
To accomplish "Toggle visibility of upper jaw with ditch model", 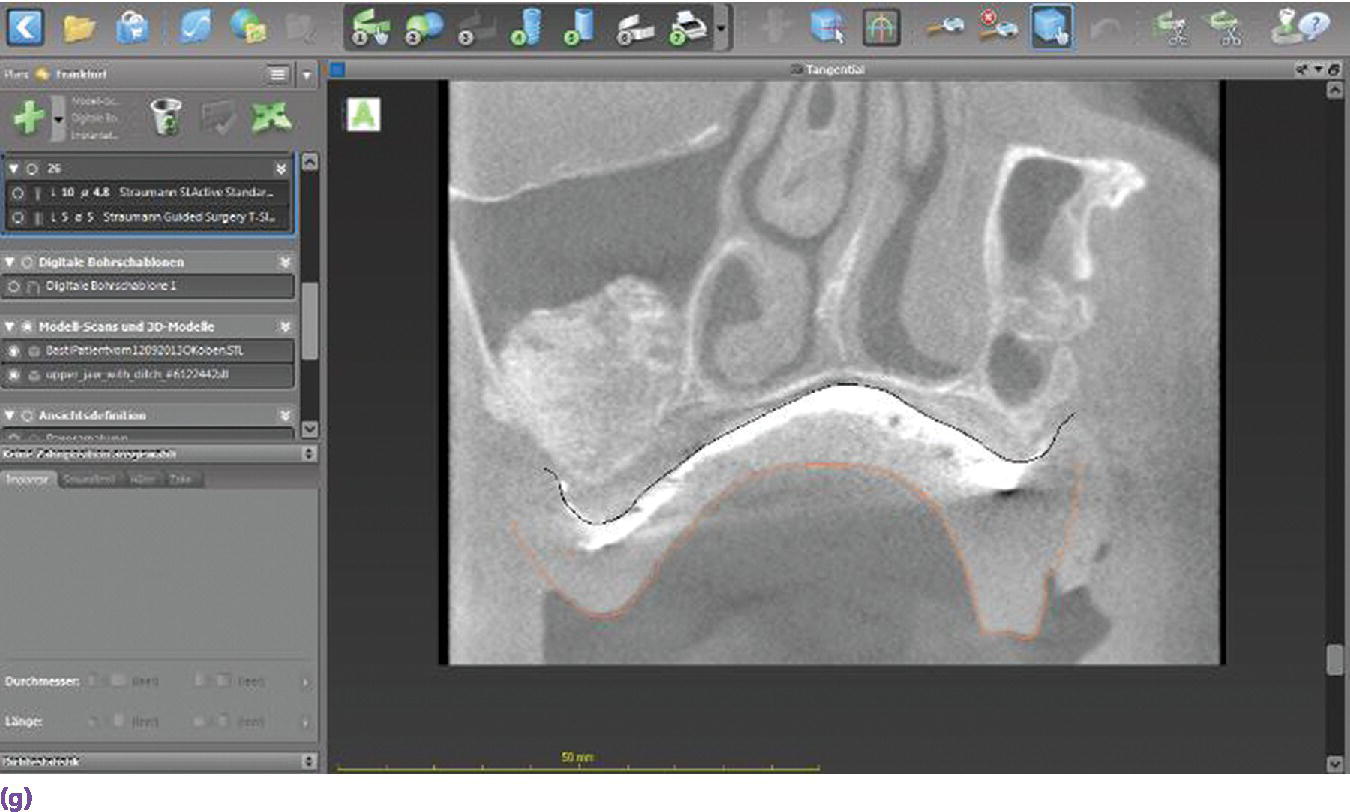I will click(15, 374).
